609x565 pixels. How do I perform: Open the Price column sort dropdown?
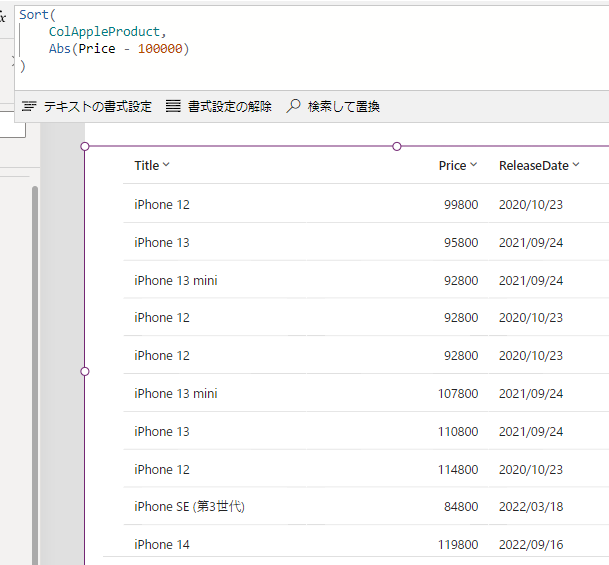473,165
